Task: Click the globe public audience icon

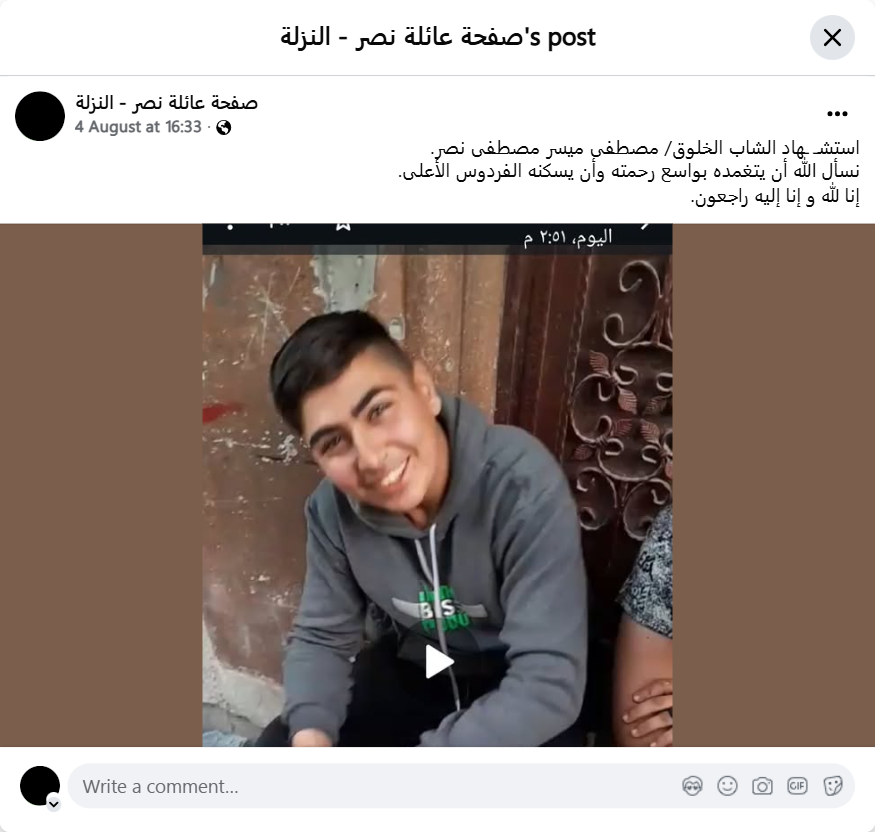Action: pyautogui.click(x=224, y=128)
